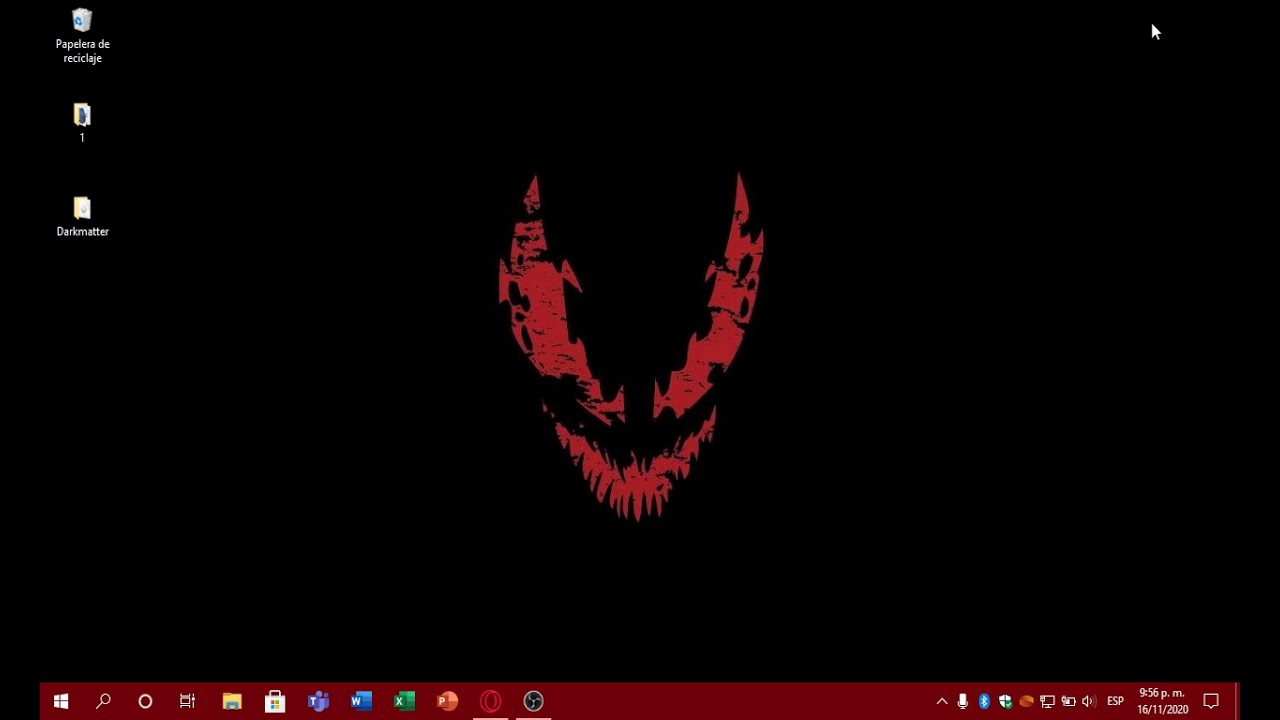Select the folder named 1 on desktop
This screenshot has width=1280, height=720.
click(x=82, y=123)
